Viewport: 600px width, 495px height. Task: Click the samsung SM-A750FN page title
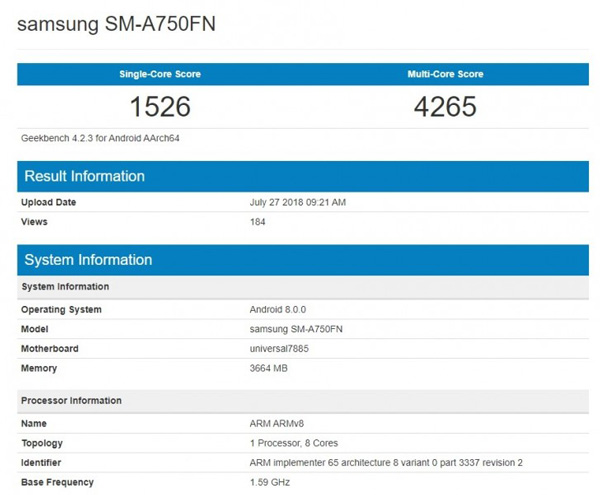pos(116,24)
